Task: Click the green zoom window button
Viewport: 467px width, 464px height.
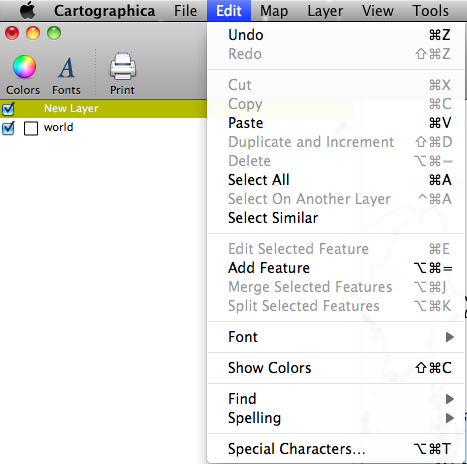Action: 54,33
